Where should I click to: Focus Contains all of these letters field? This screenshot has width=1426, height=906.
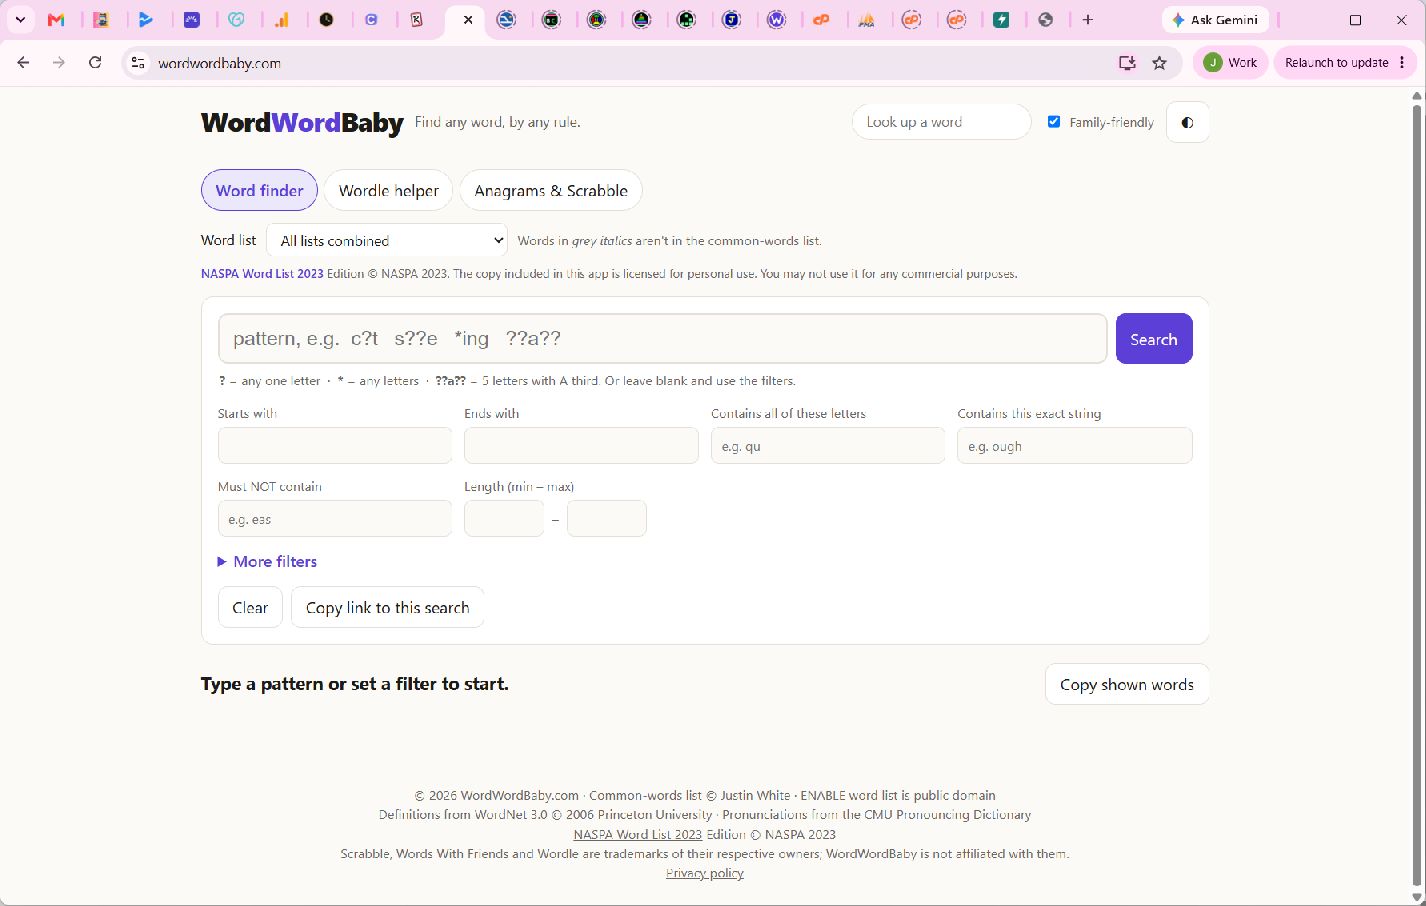[x=828, y=446]
